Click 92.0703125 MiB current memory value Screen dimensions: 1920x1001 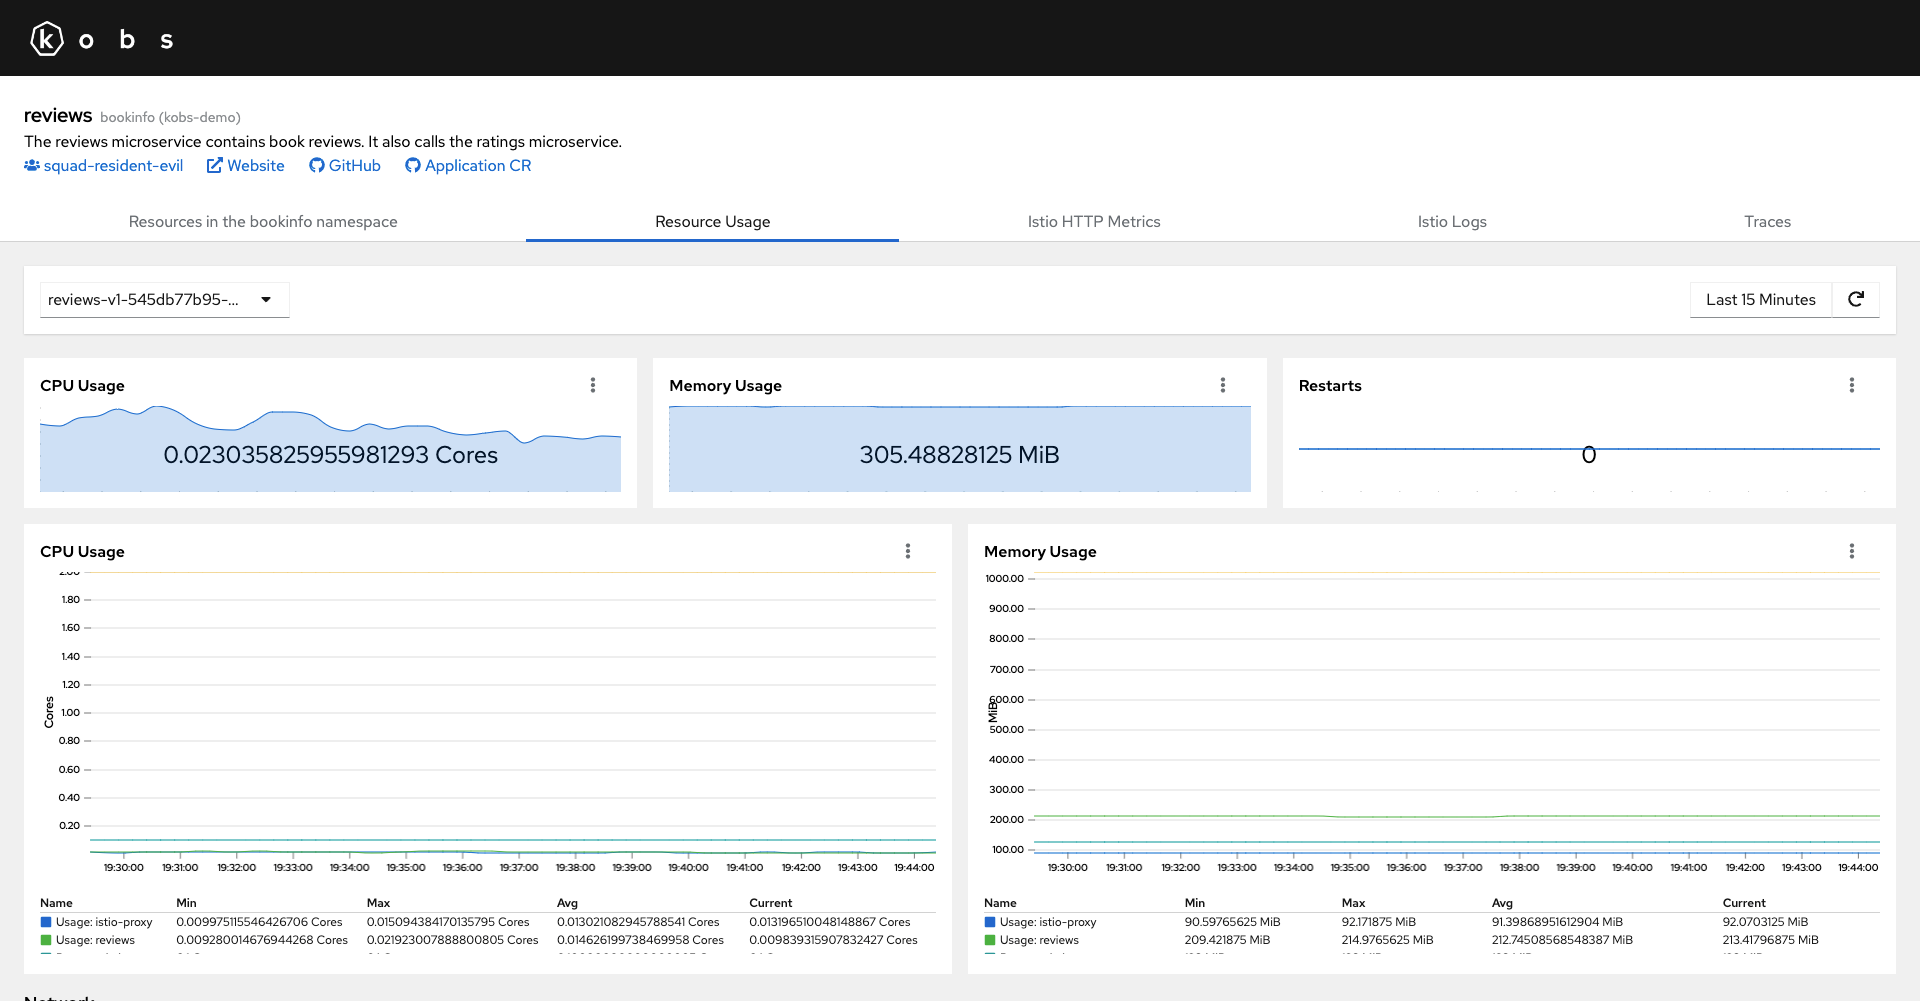pos(1765,922)
